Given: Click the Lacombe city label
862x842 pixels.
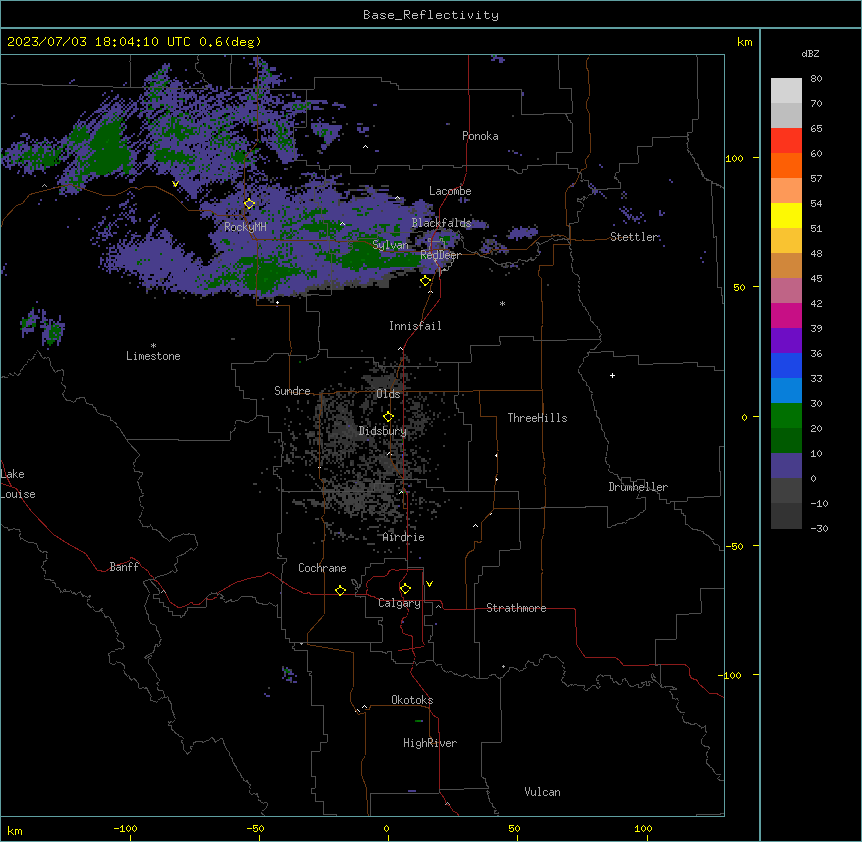Looking at the screenshot, I should (450, 191).
